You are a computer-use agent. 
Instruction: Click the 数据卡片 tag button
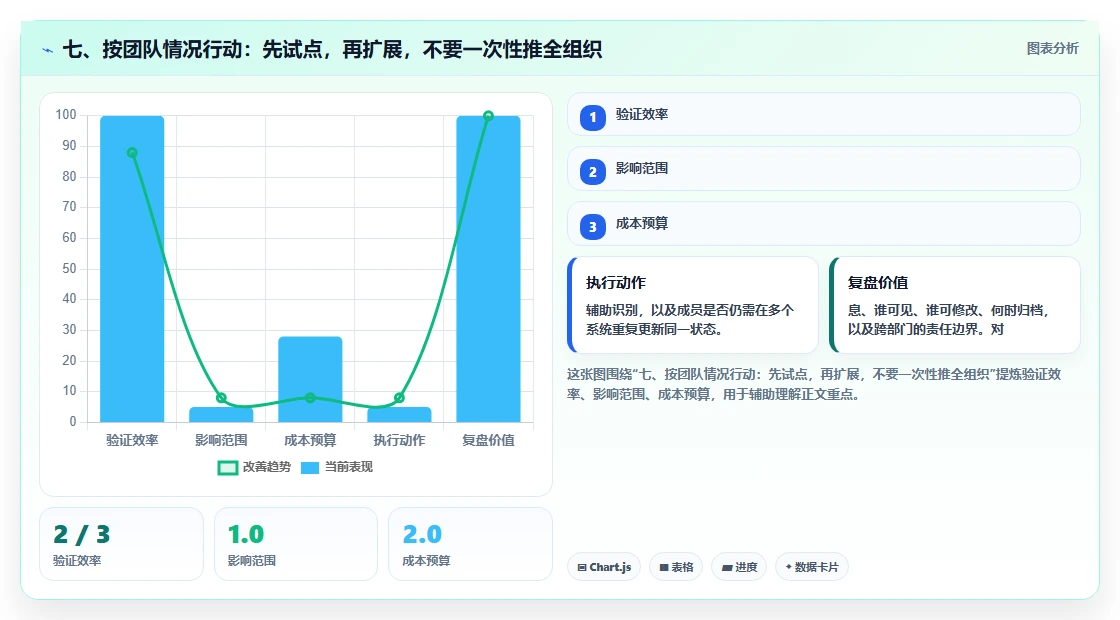click(811, 567)
